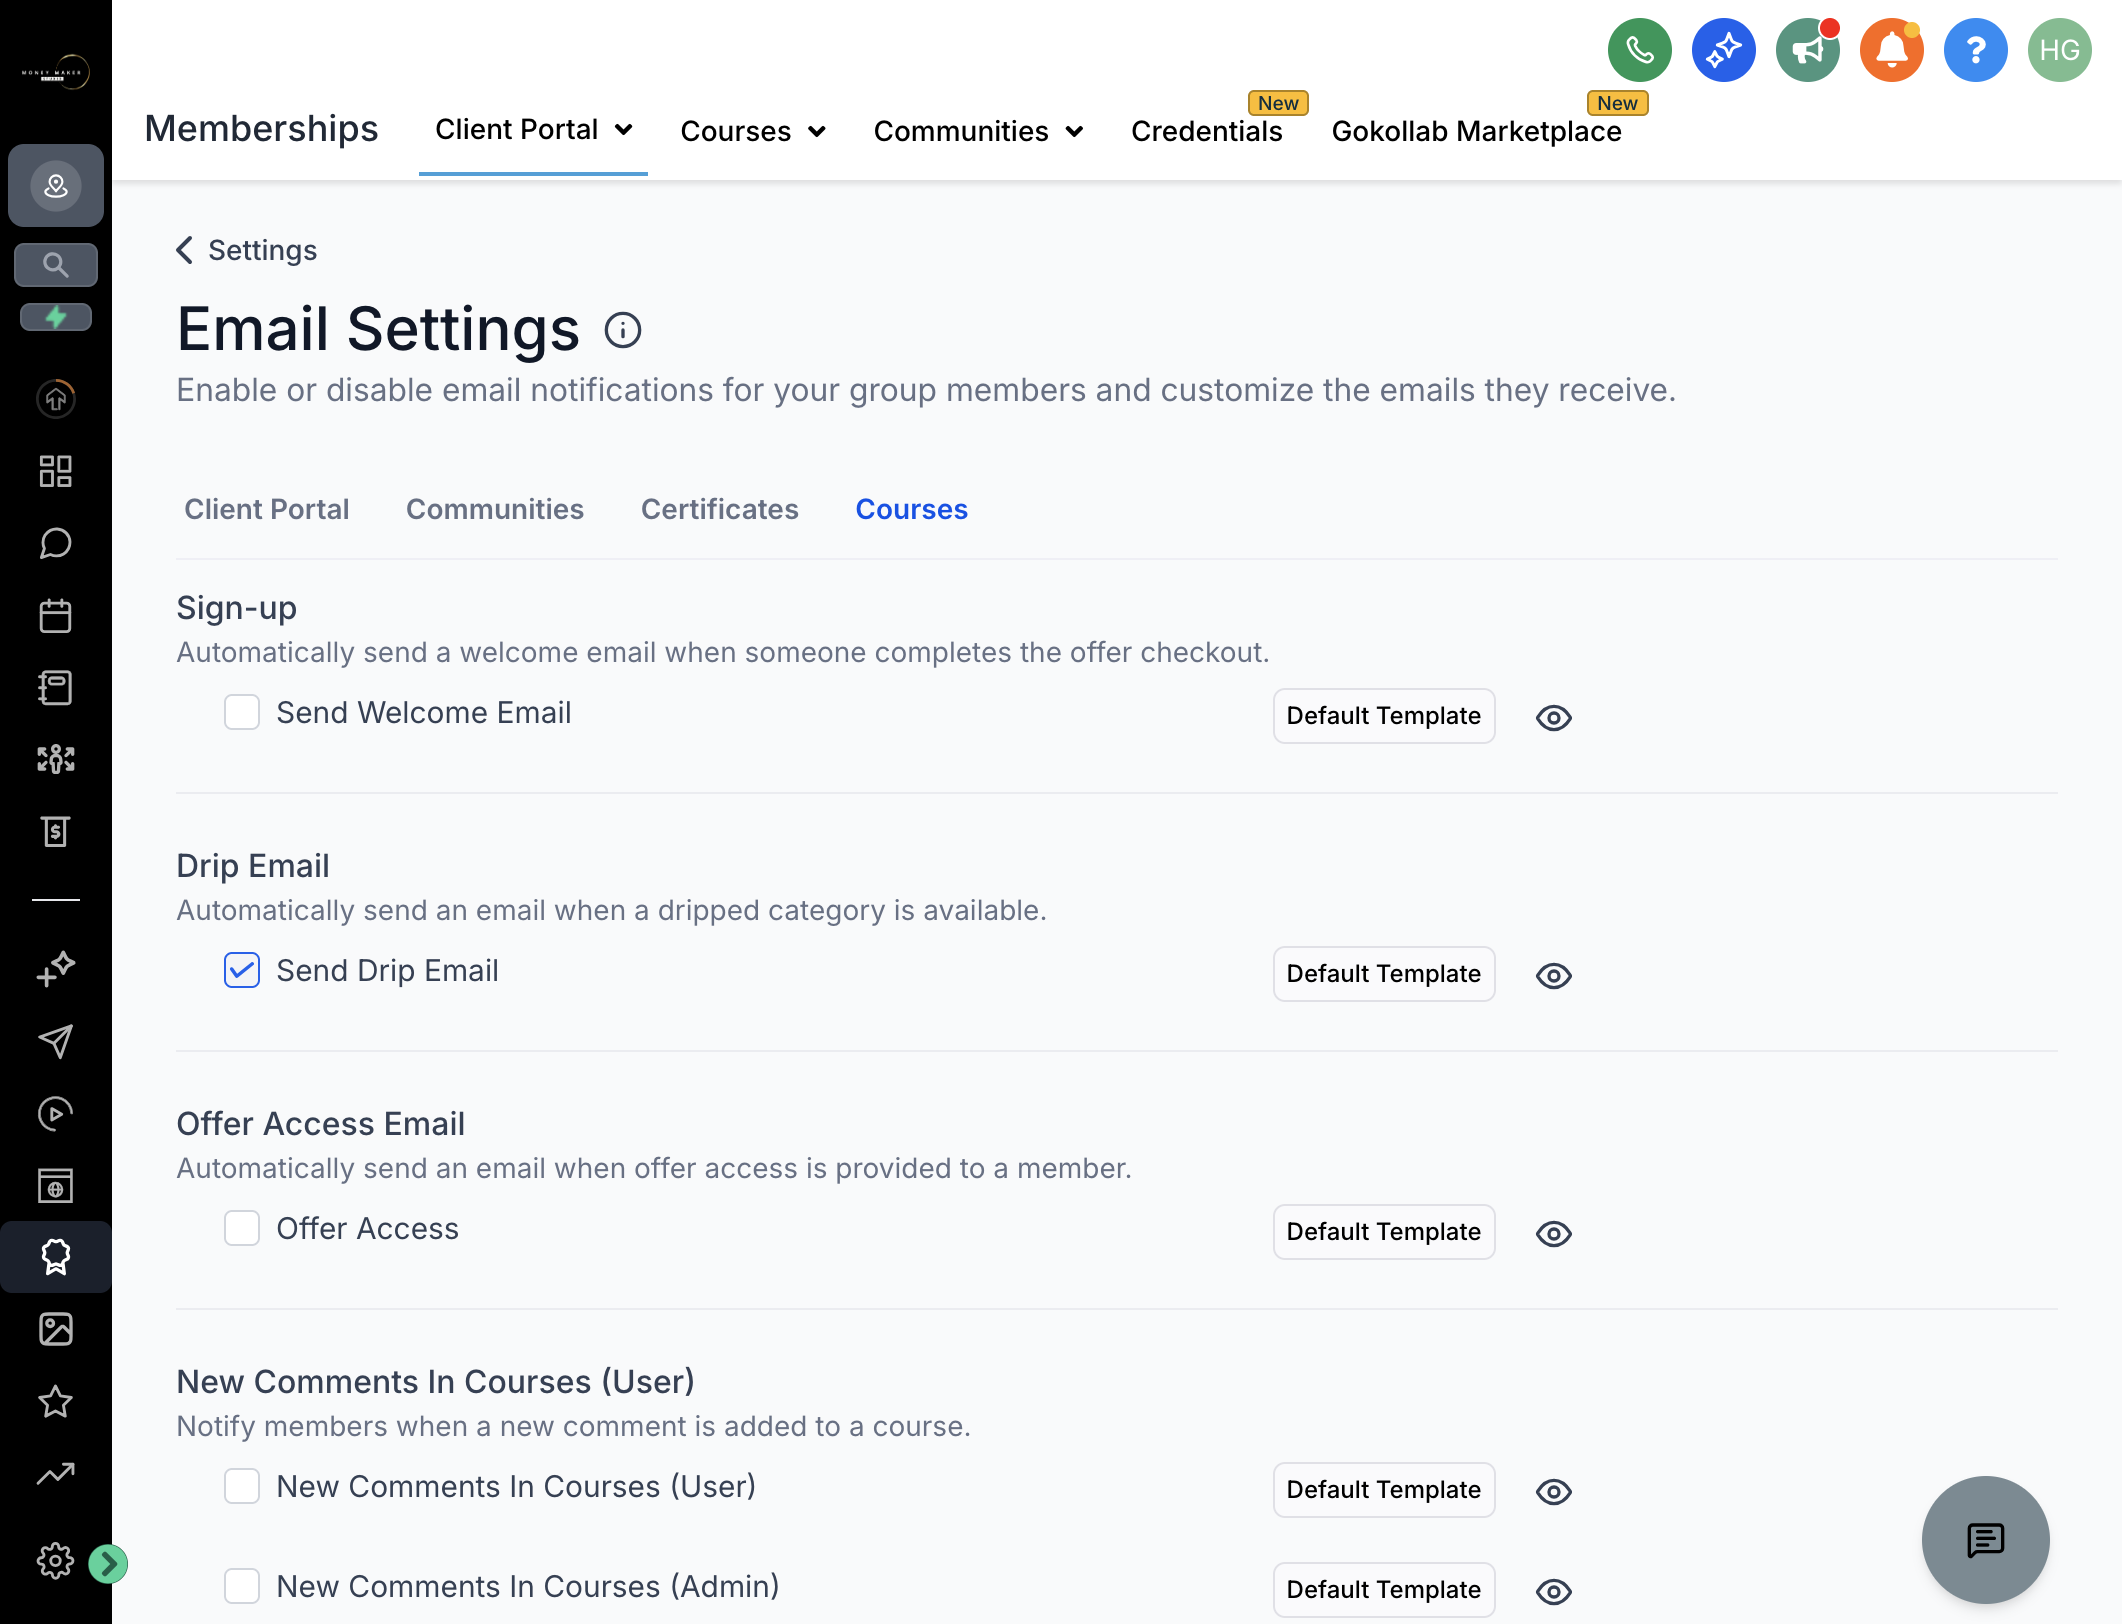Go back to Settings

(x=247, y=250)
